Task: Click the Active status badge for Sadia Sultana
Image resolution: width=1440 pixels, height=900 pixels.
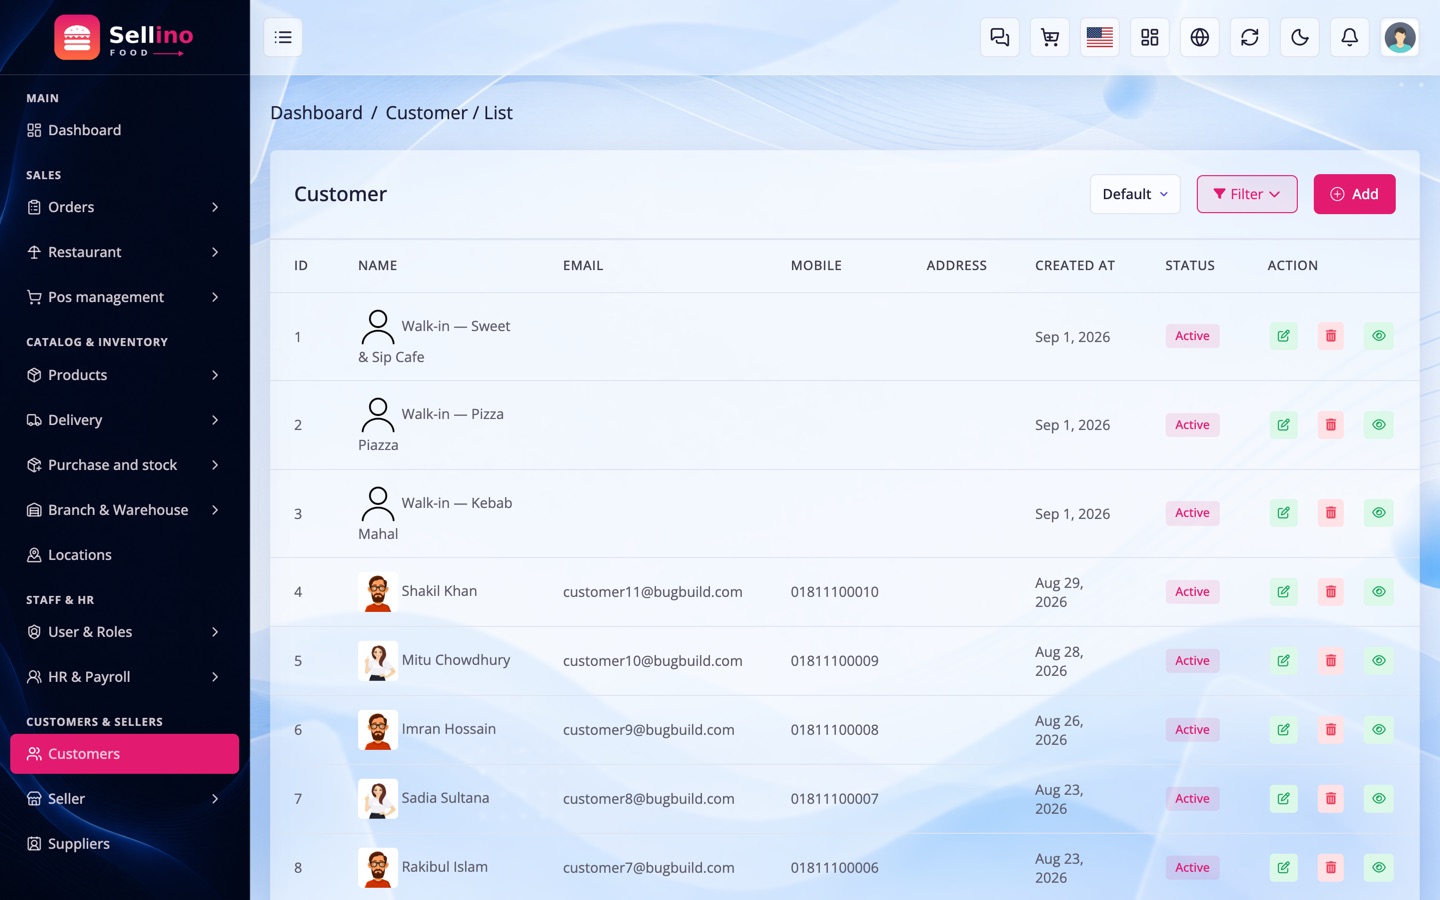Action: coord(1192,799)
